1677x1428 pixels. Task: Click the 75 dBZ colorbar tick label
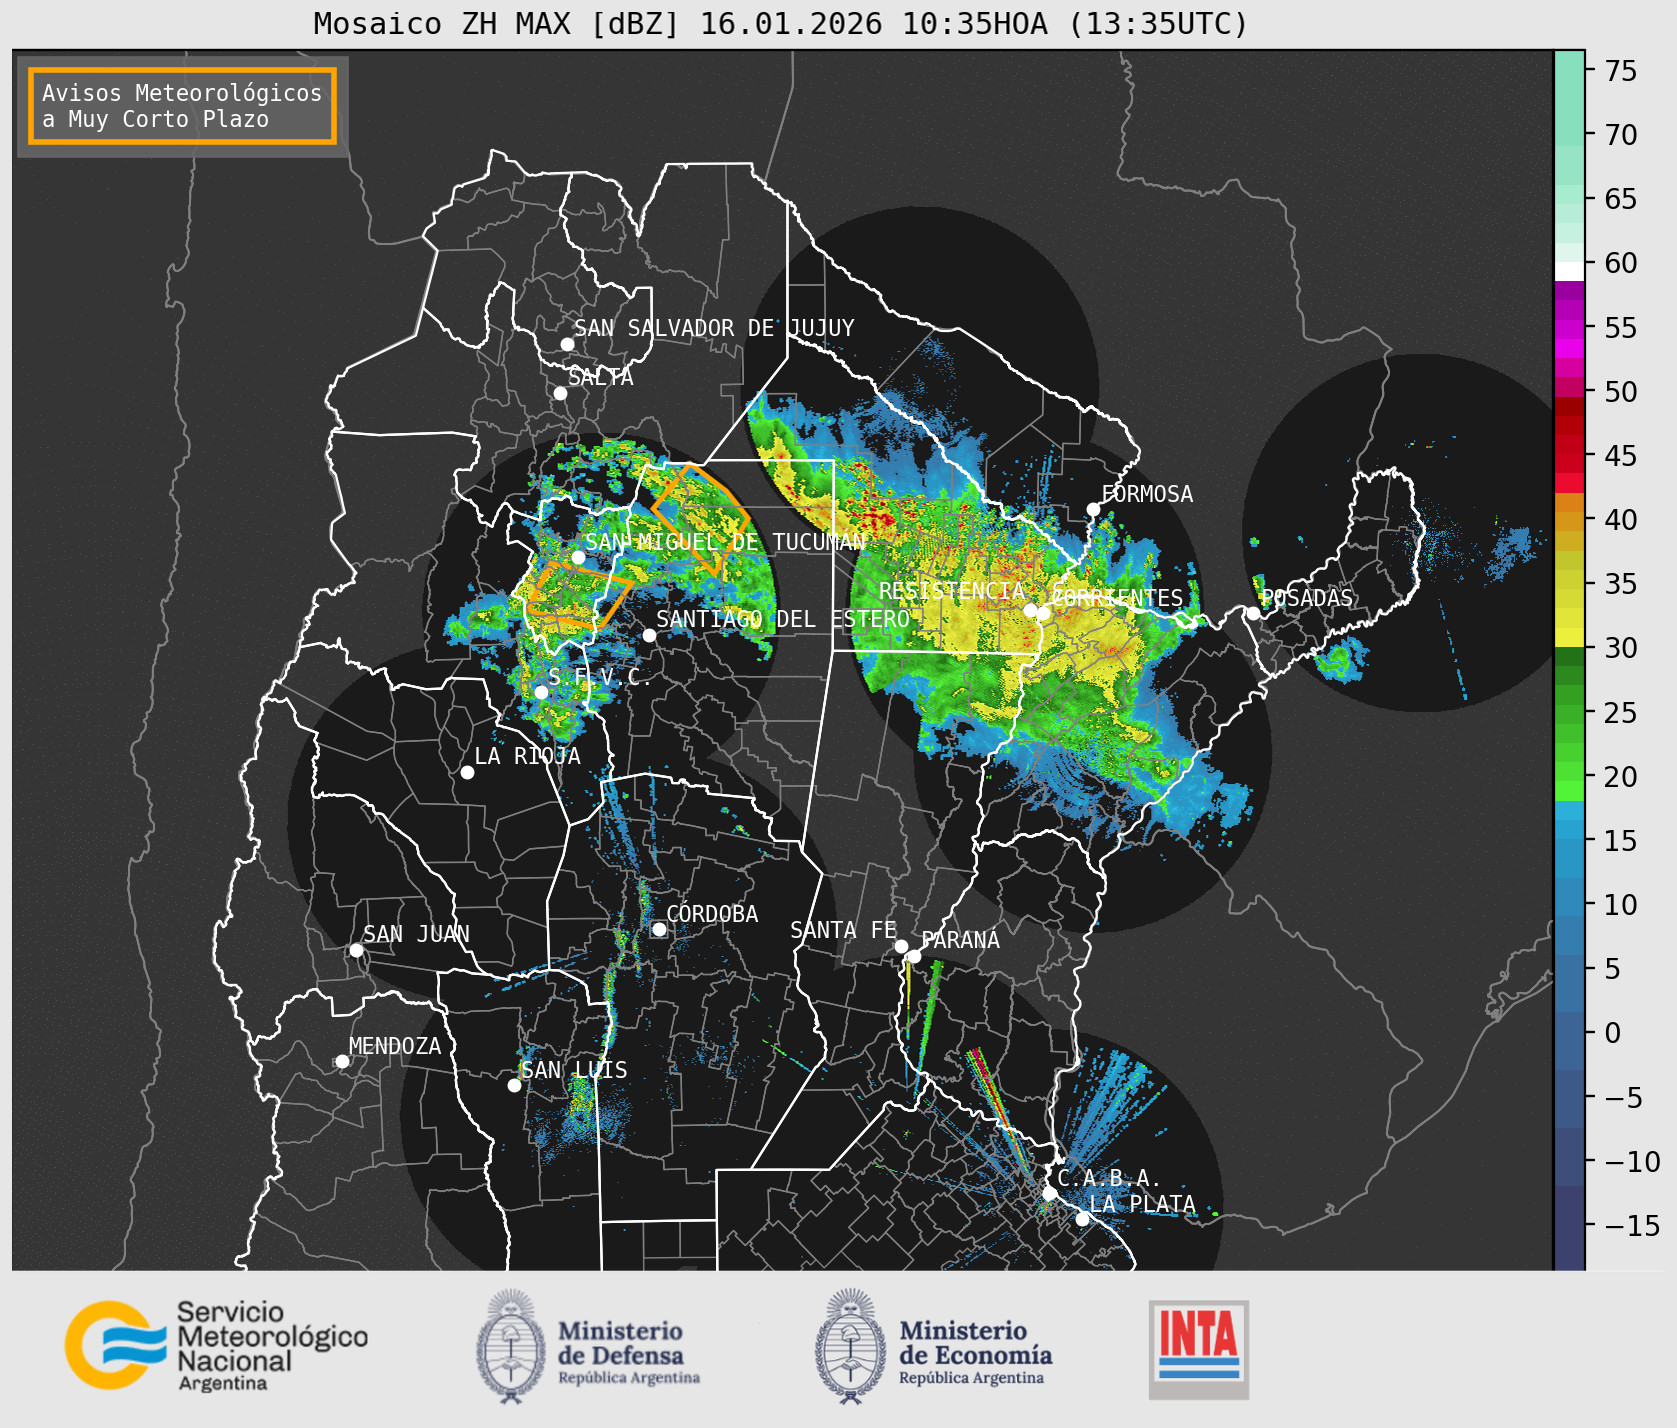click(1621, 71)
